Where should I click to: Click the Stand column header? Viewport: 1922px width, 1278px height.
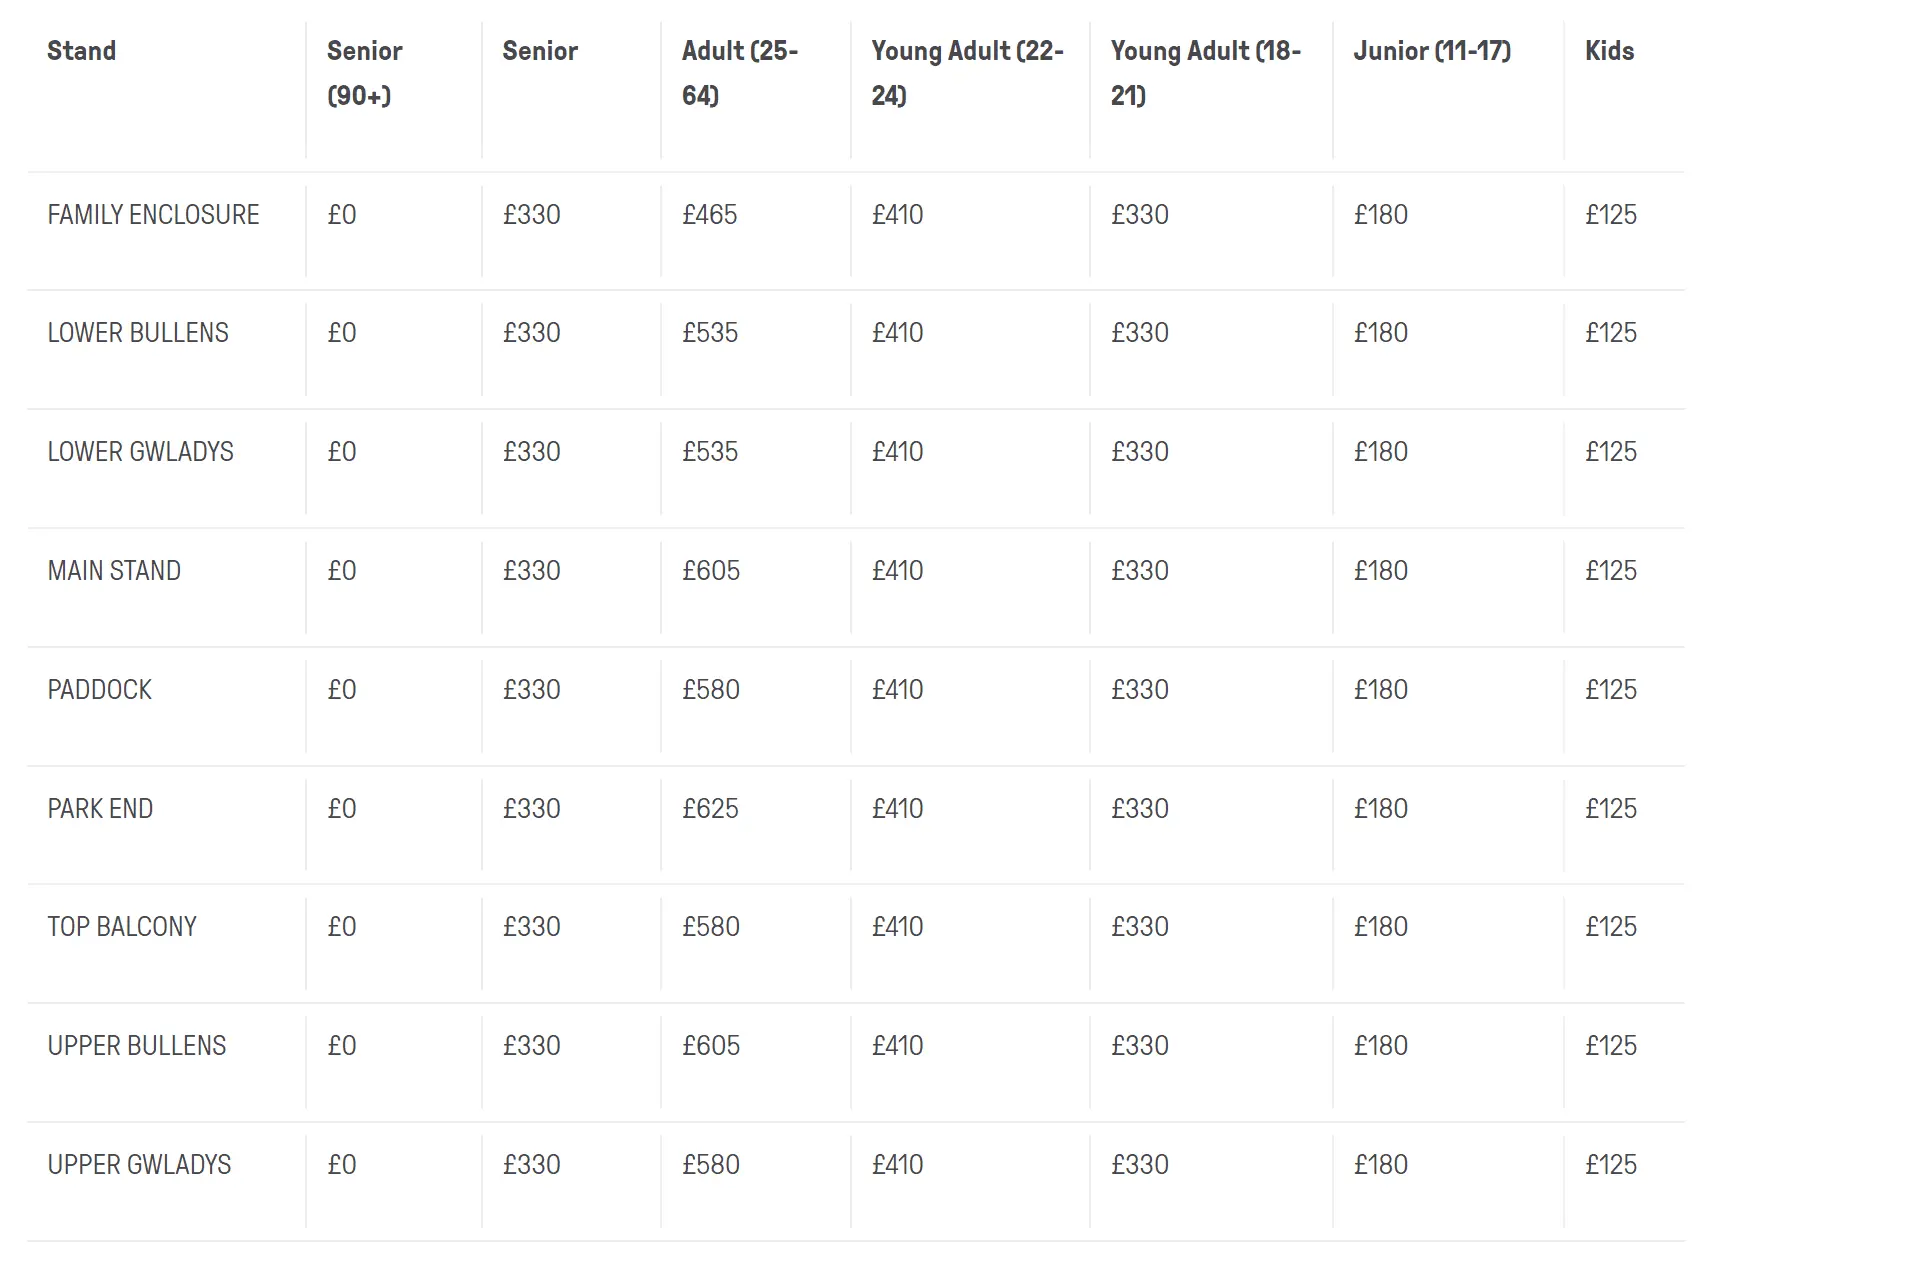point(82,51)
